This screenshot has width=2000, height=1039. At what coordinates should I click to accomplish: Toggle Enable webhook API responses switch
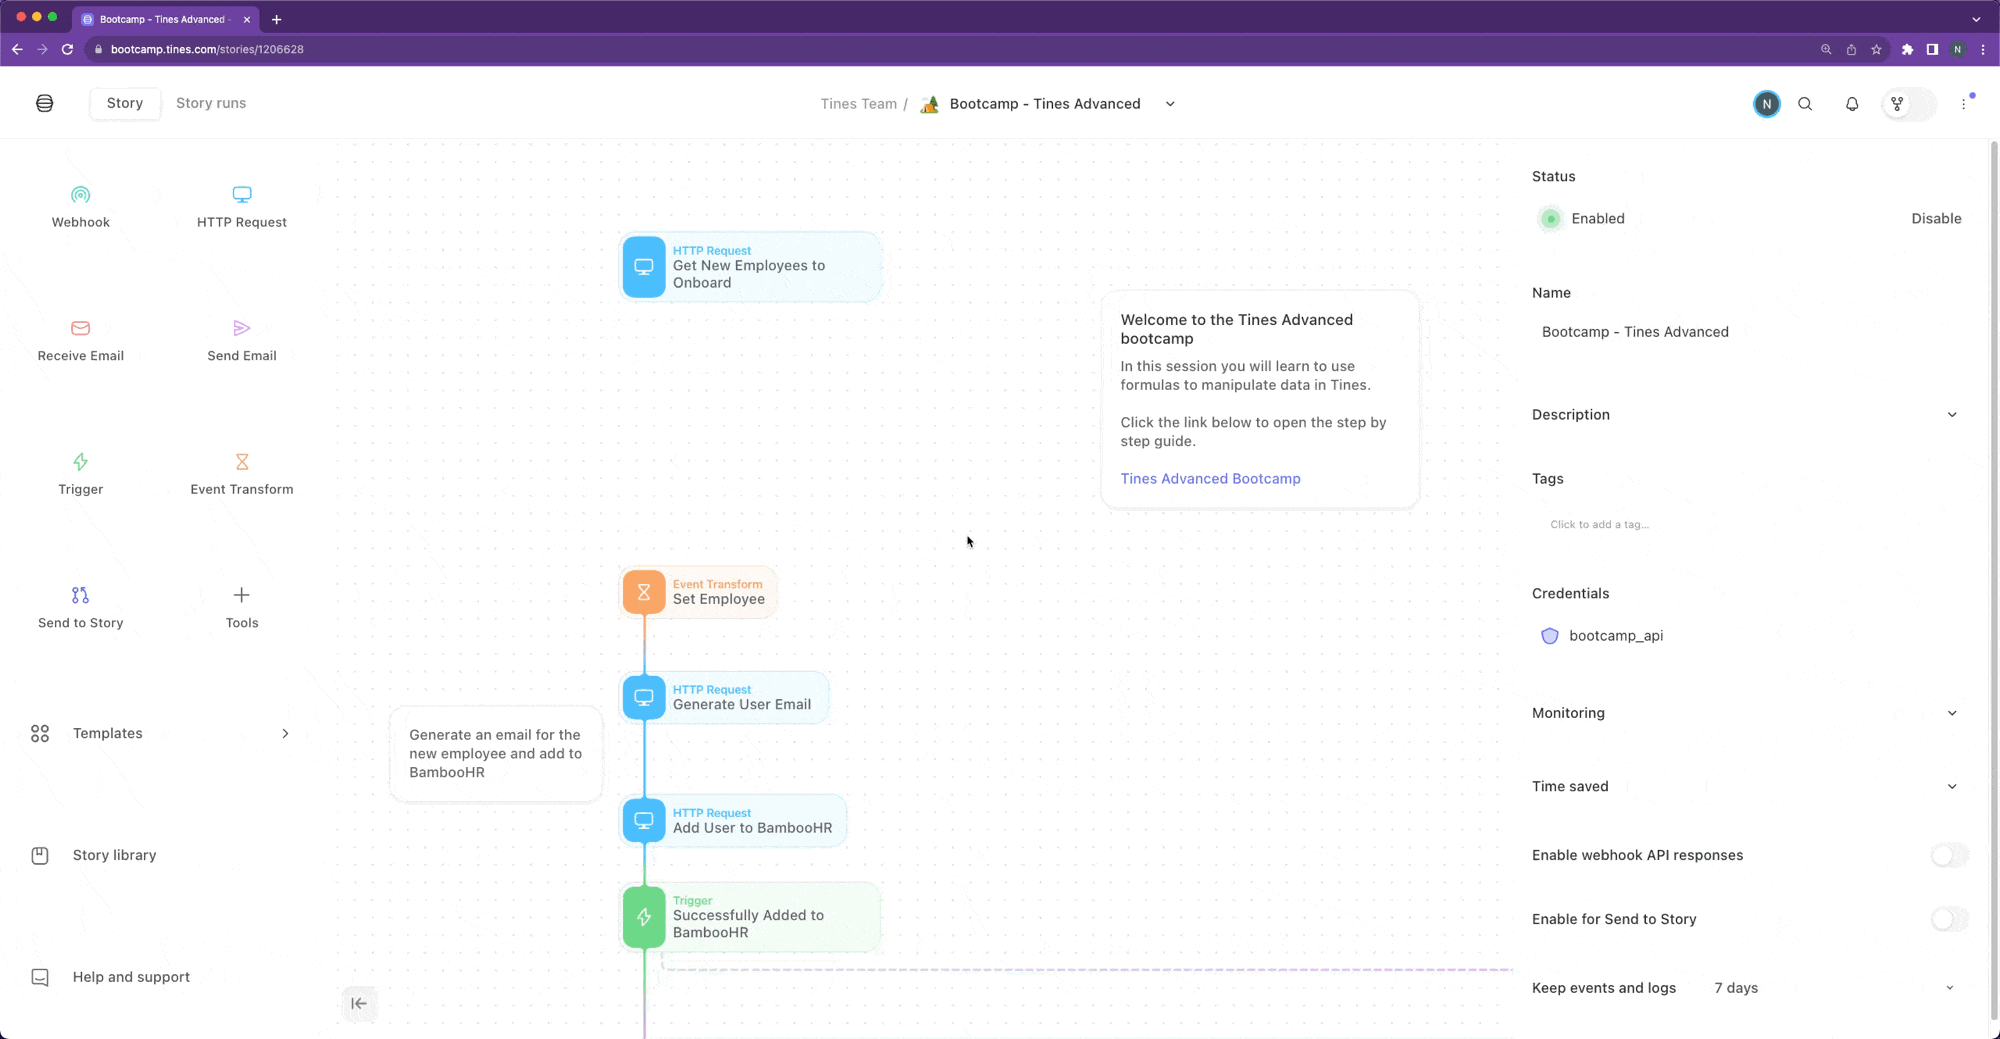click(x=1949, y=855)
